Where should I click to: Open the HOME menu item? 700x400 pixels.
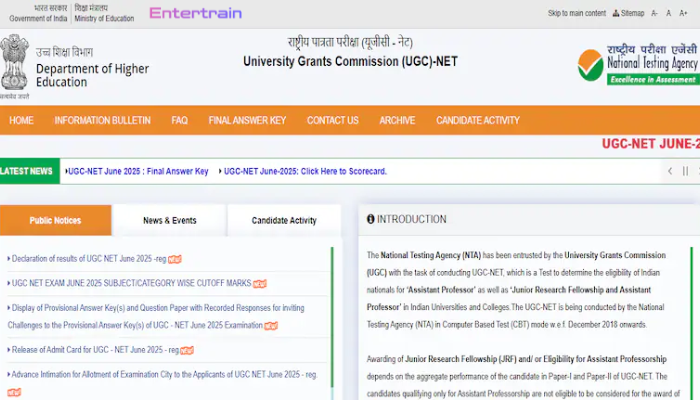pos(21,120)
